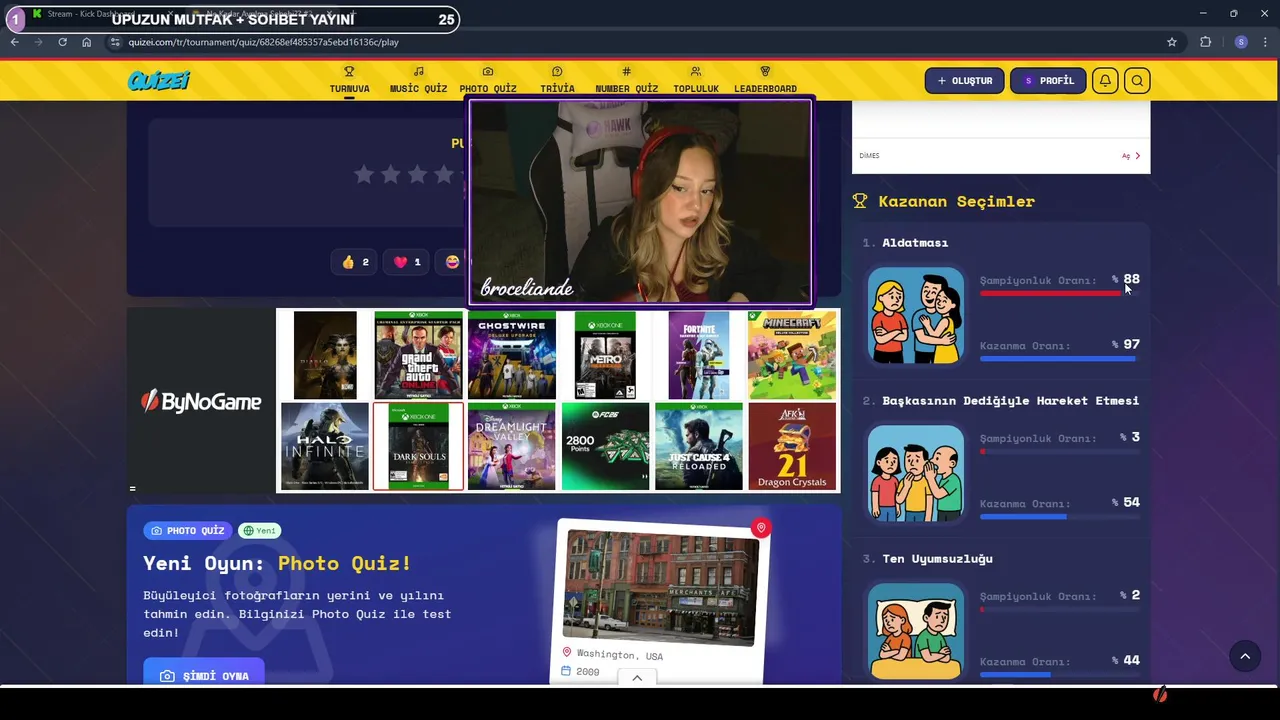Open the GTA Online game thumbnail

click(x=418, y=355)
